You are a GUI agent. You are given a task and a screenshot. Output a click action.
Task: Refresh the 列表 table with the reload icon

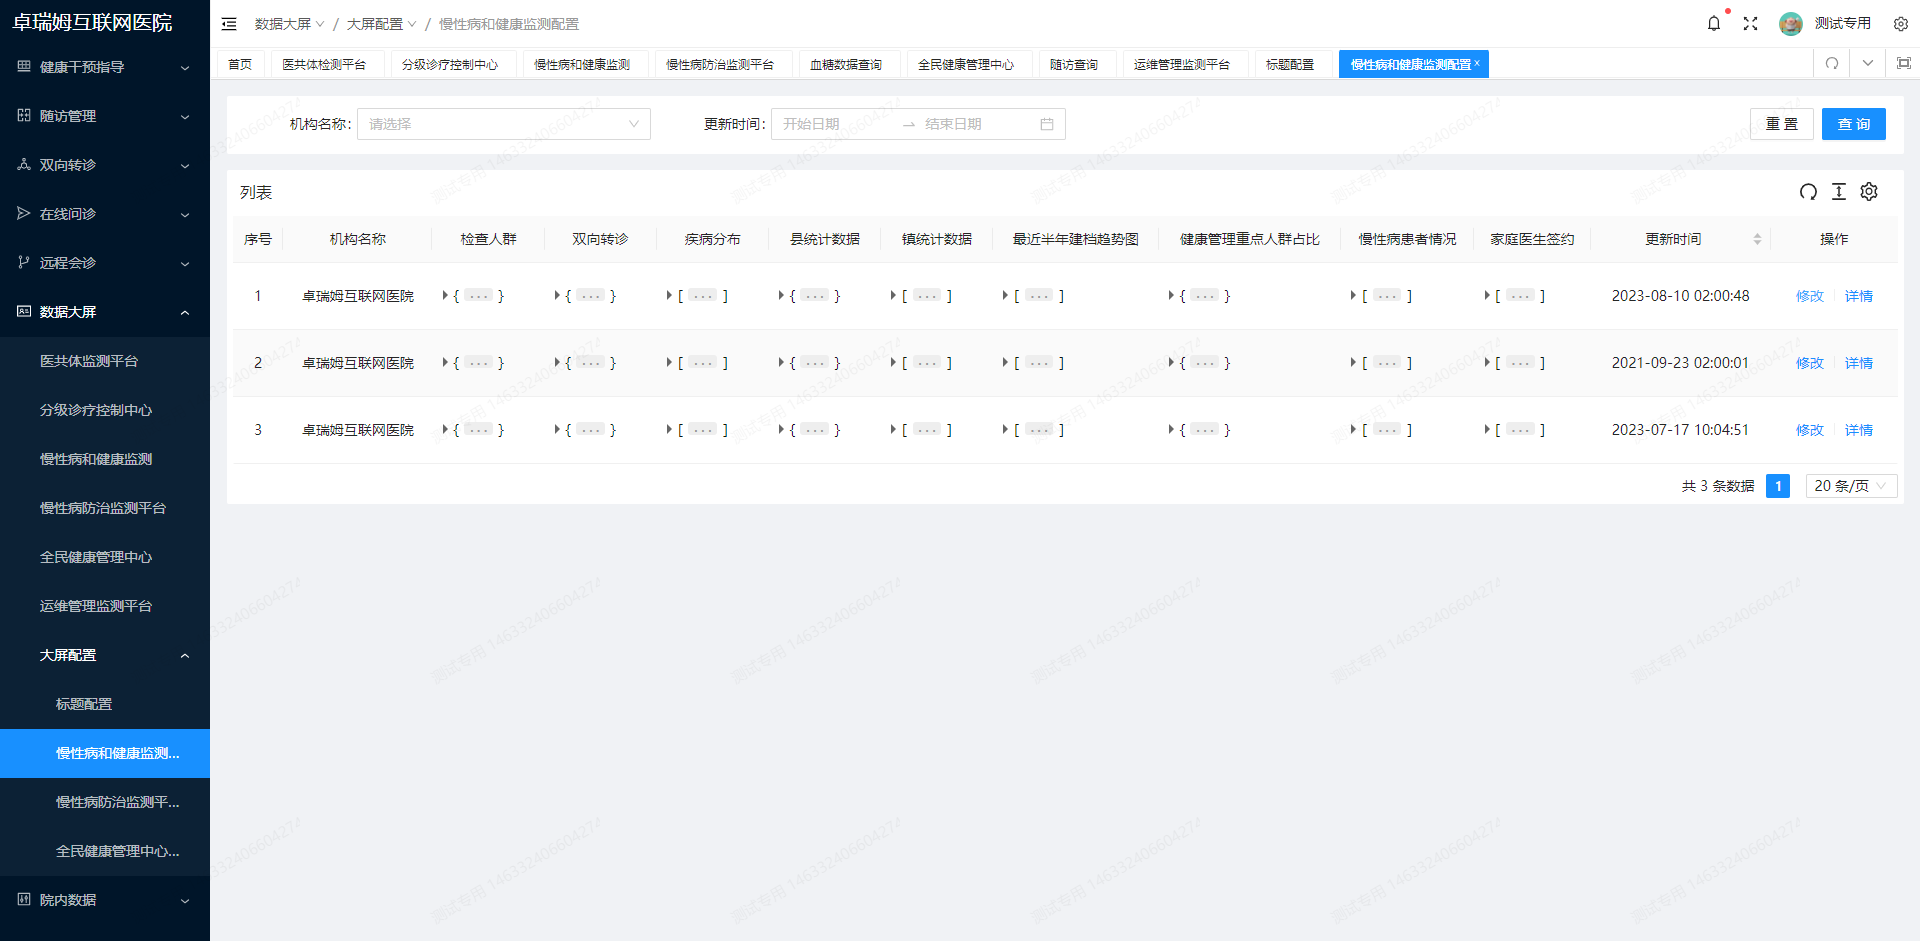click(x=1808, y=192)
